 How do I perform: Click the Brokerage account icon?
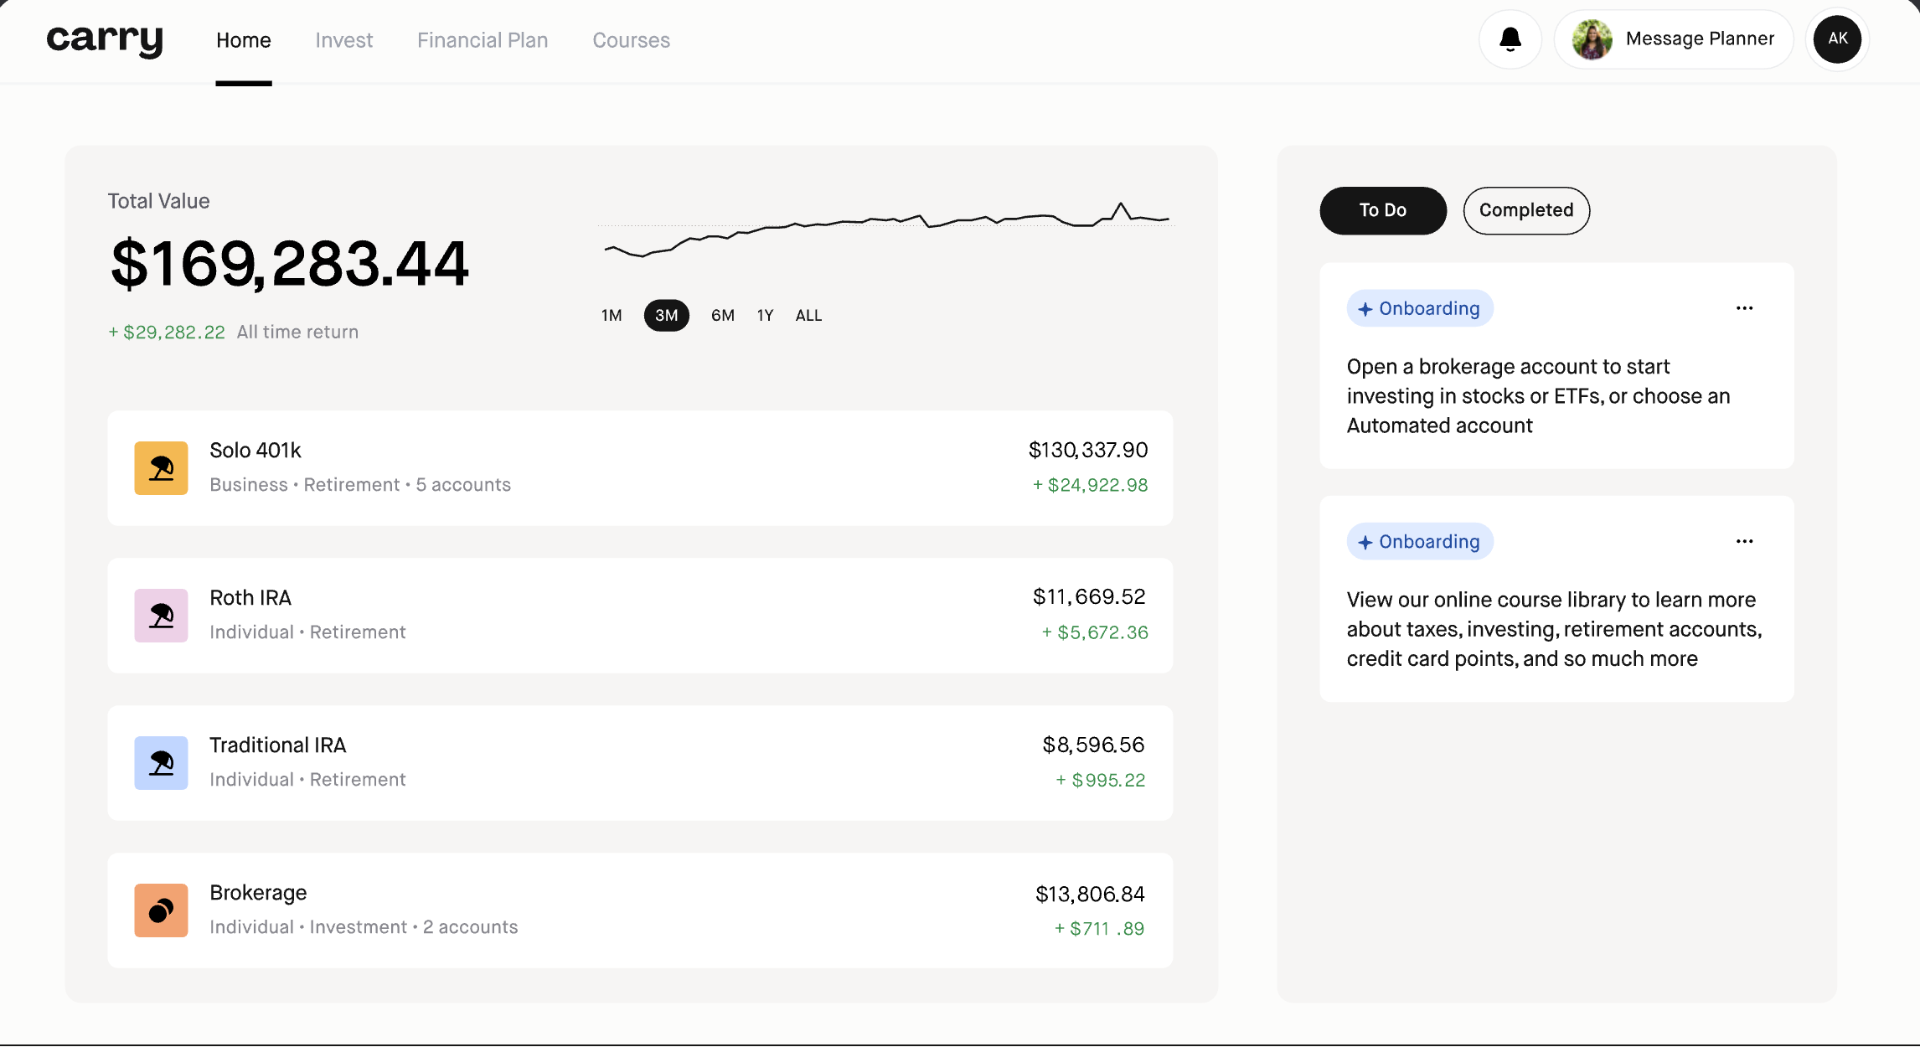160,910
